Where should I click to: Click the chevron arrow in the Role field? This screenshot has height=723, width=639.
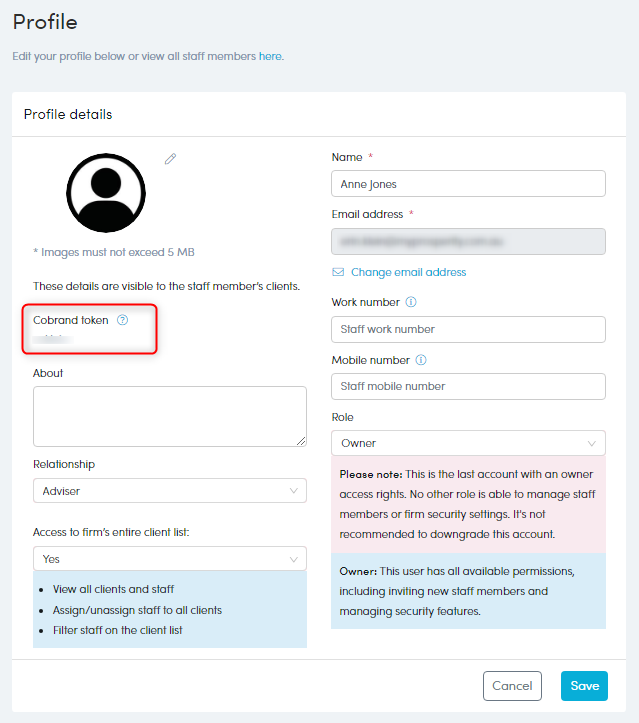point(592,444)
